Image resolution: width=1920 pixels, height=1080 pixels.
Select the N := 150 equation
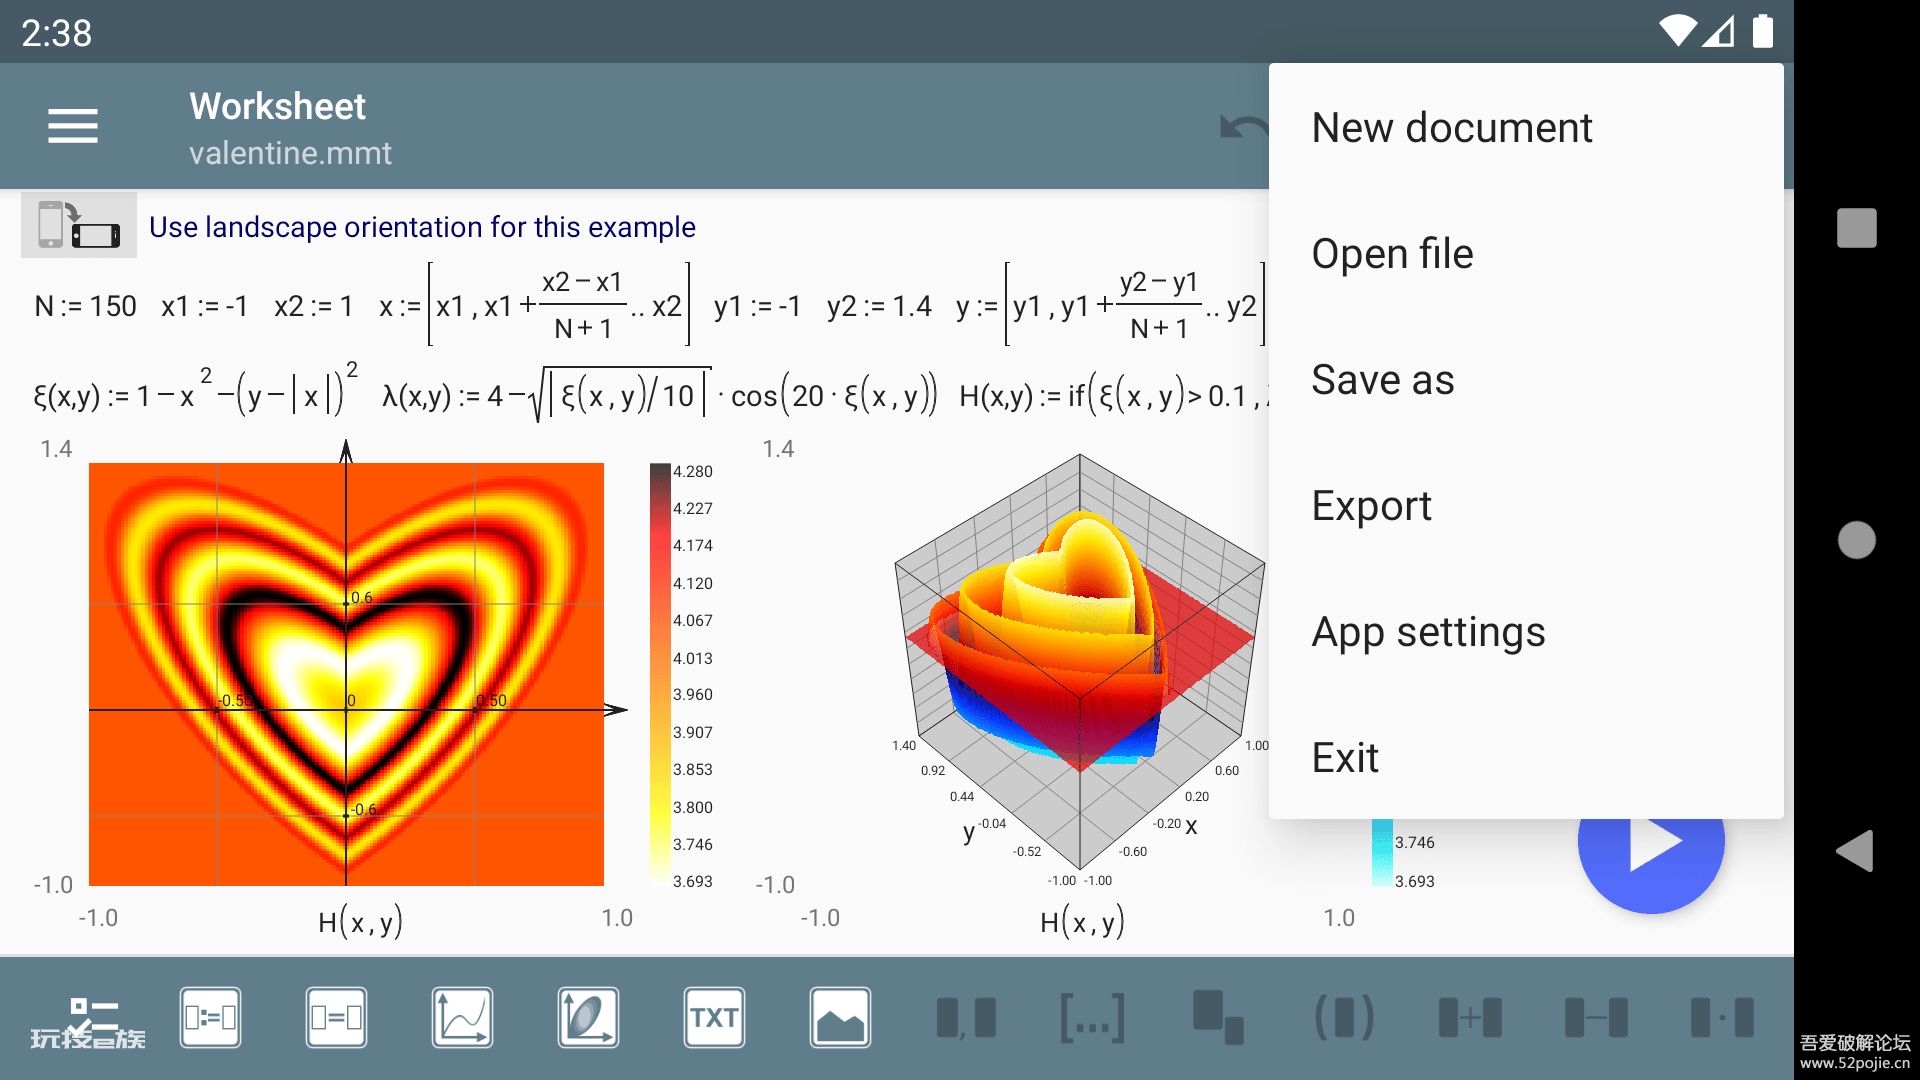[x=85, y=306]
